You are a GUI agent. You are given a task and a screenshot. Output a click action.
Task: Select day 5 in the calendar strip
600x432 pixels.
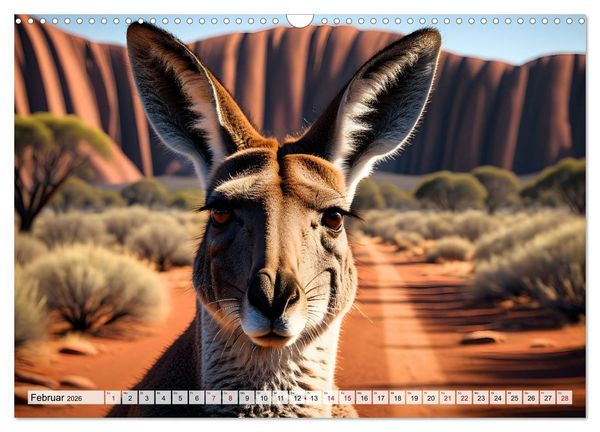click(180, 398)
